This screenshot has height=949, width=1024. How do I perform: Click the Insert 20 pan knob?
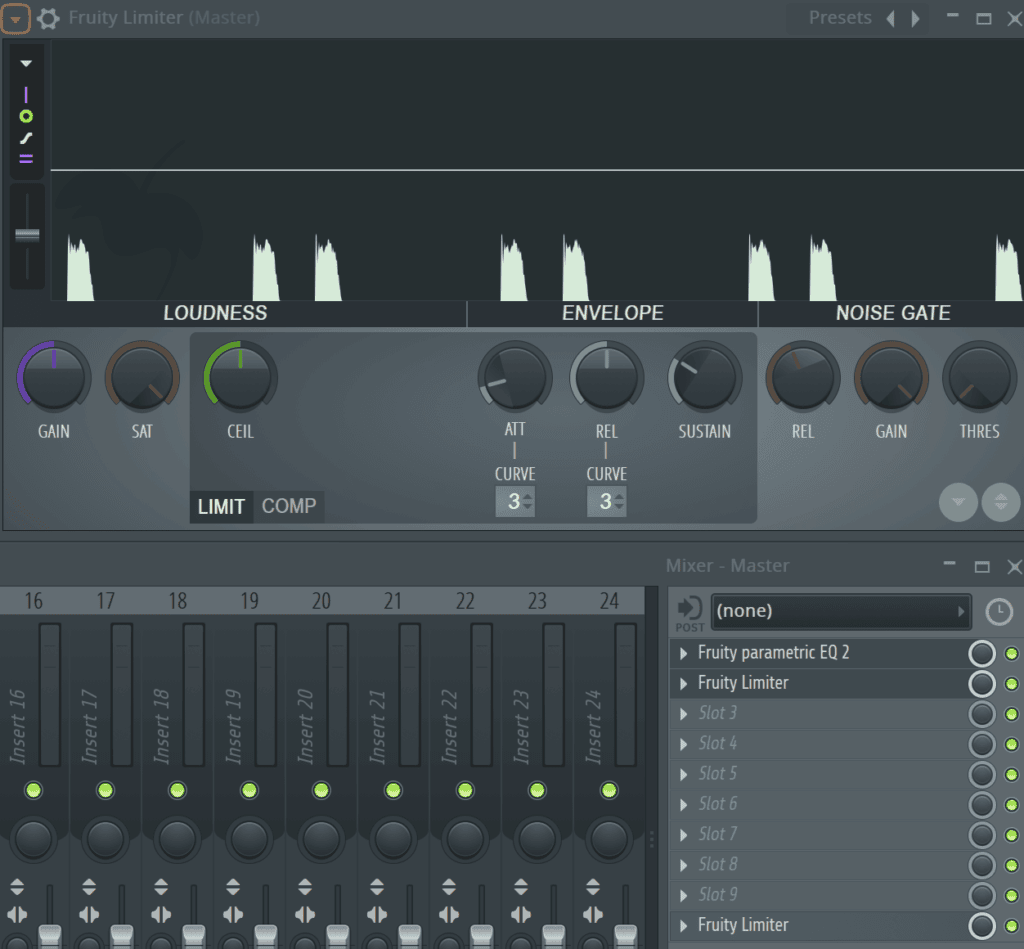click(x=321, y=839)
